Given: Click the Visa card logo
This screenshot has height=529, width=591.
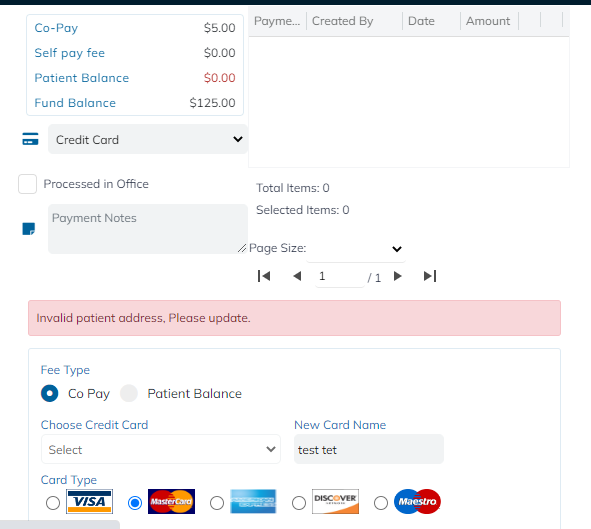Looking at the screenshot, I should [x=89, y=501].
